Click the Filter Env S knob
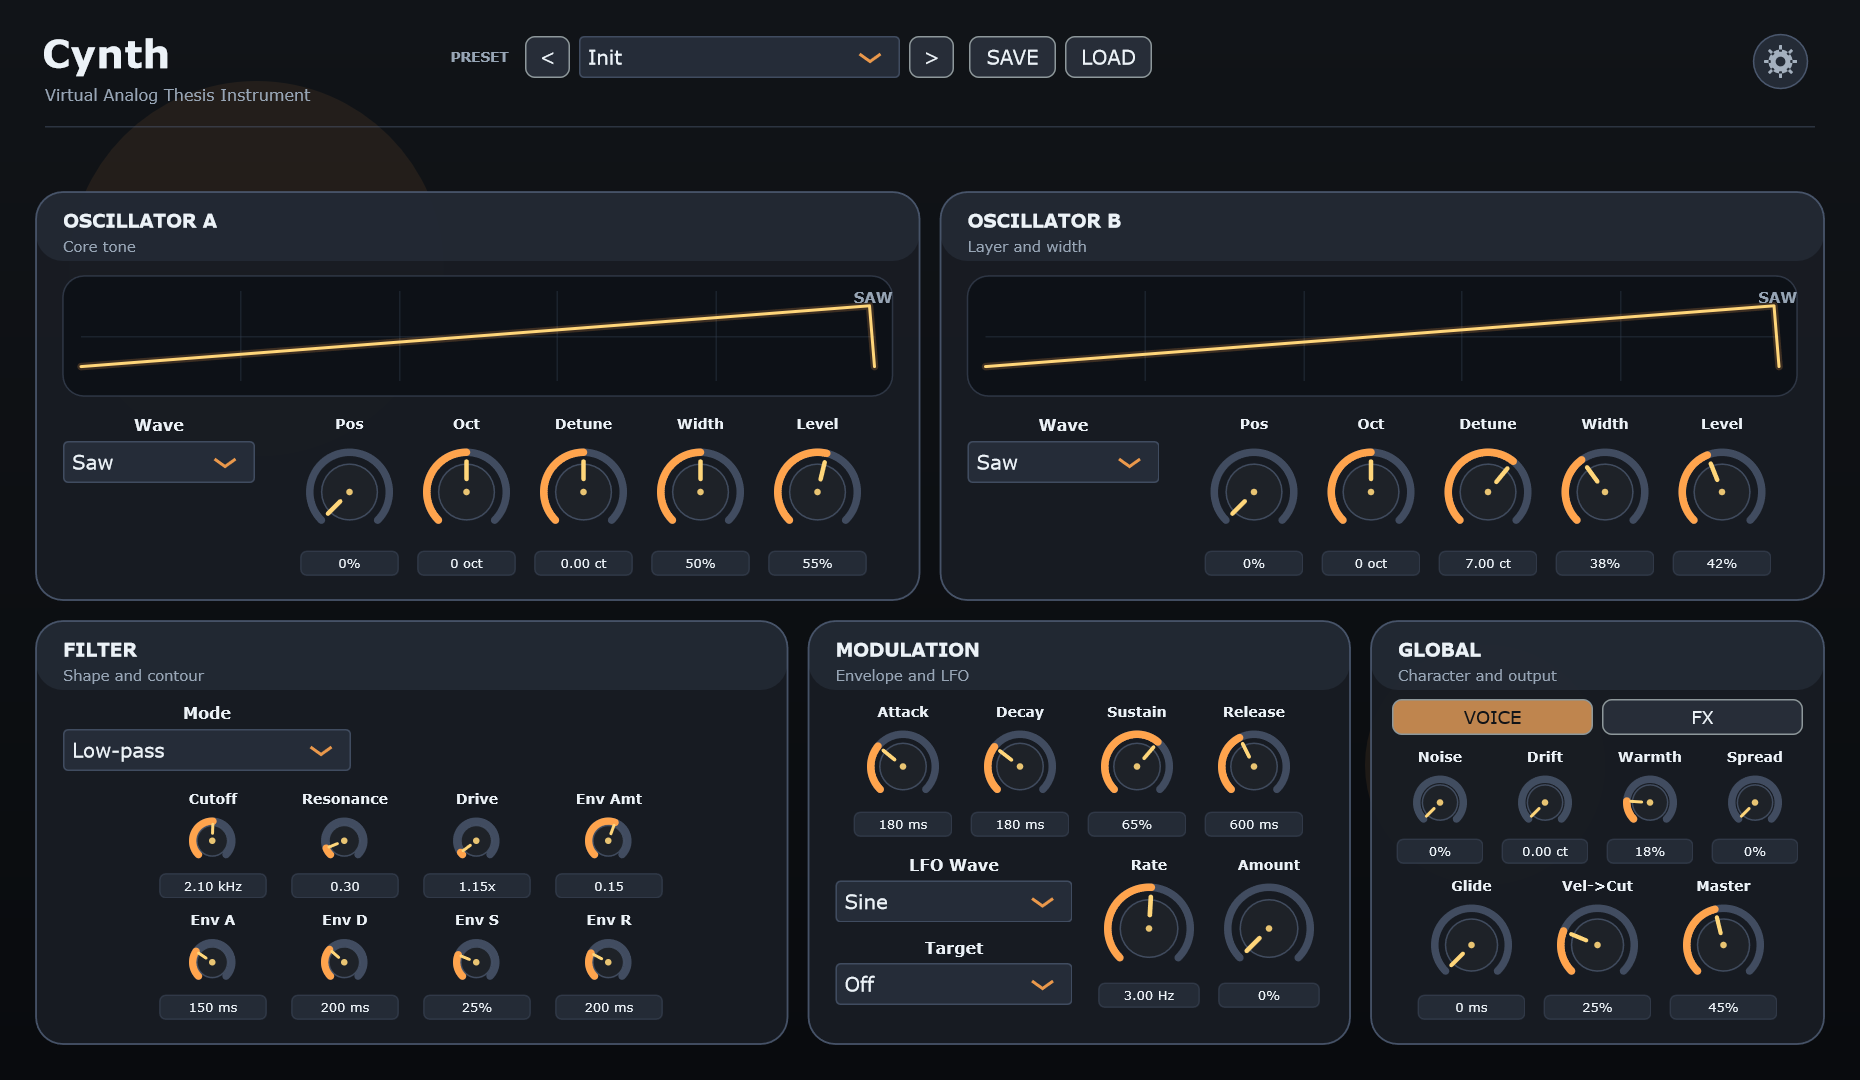Screen dimensions: 1860x1080 tap(476, 962)
